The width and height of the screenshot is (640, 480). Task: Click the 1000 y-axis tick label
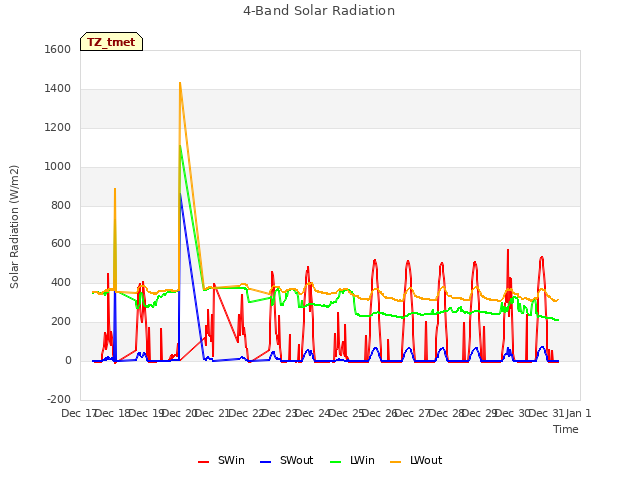[x=58, y=167]
